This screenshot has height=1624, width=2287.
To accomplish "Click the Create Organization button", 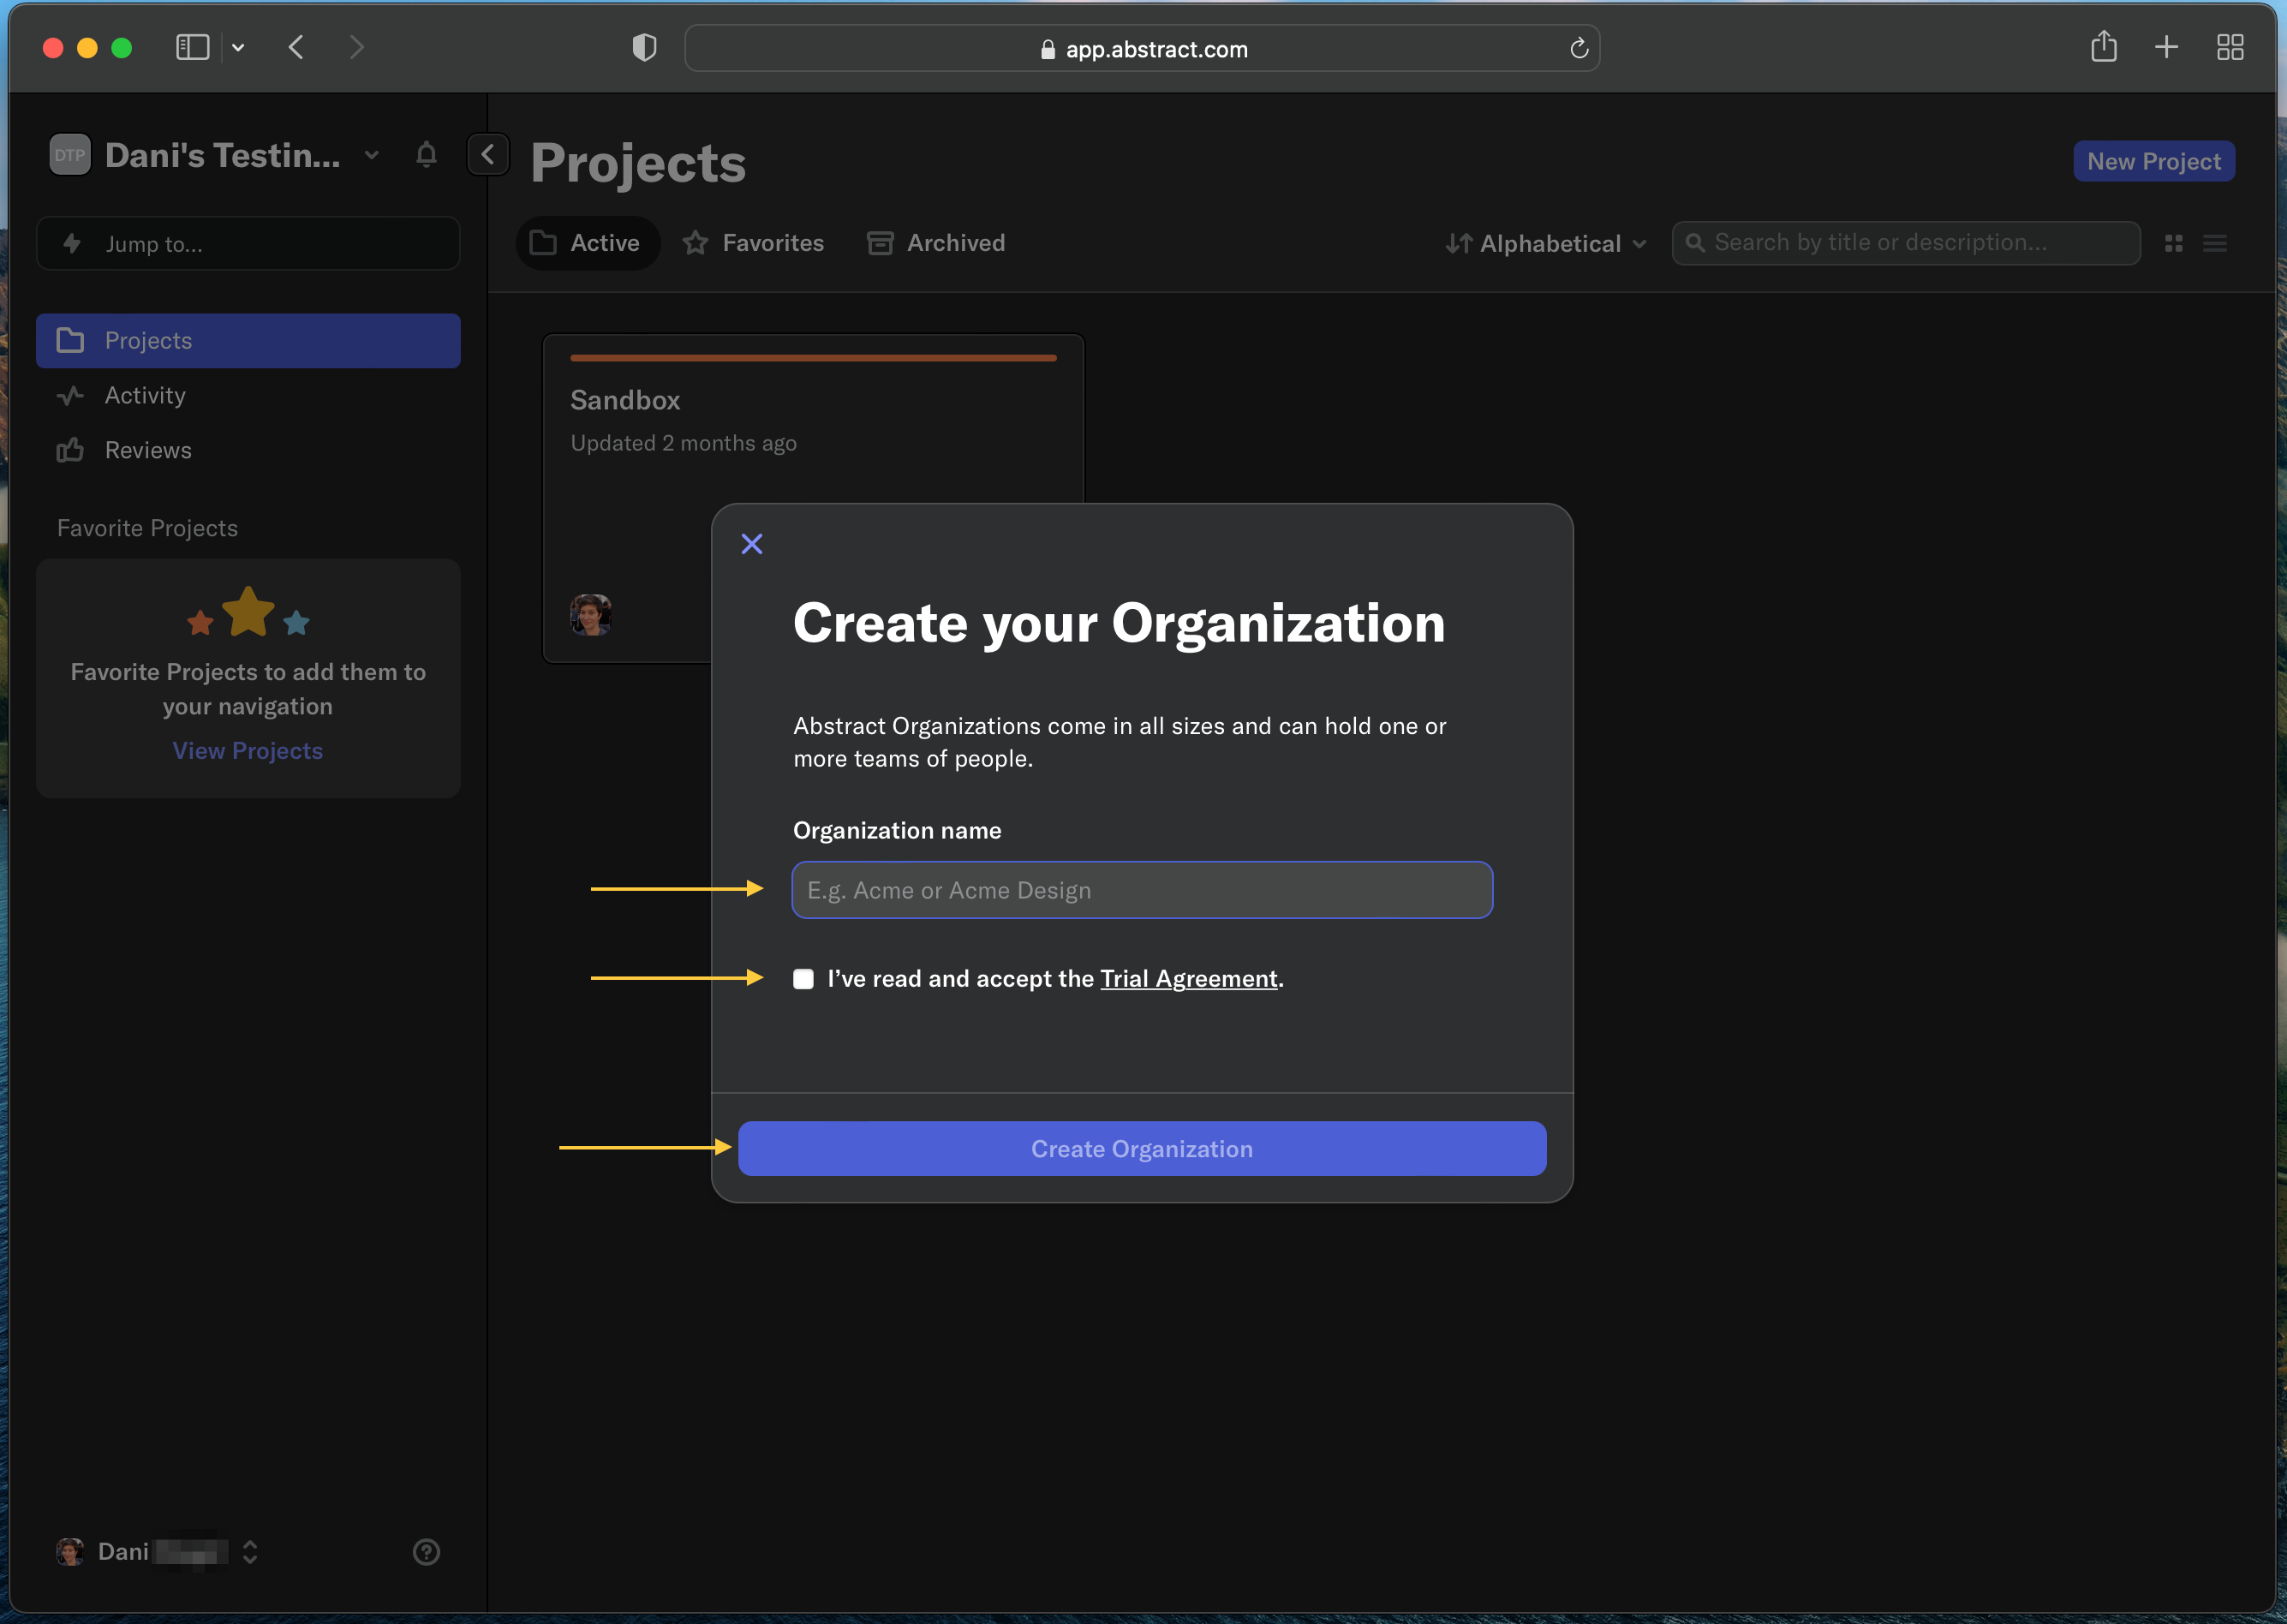I will (x=1142, y=1149).
